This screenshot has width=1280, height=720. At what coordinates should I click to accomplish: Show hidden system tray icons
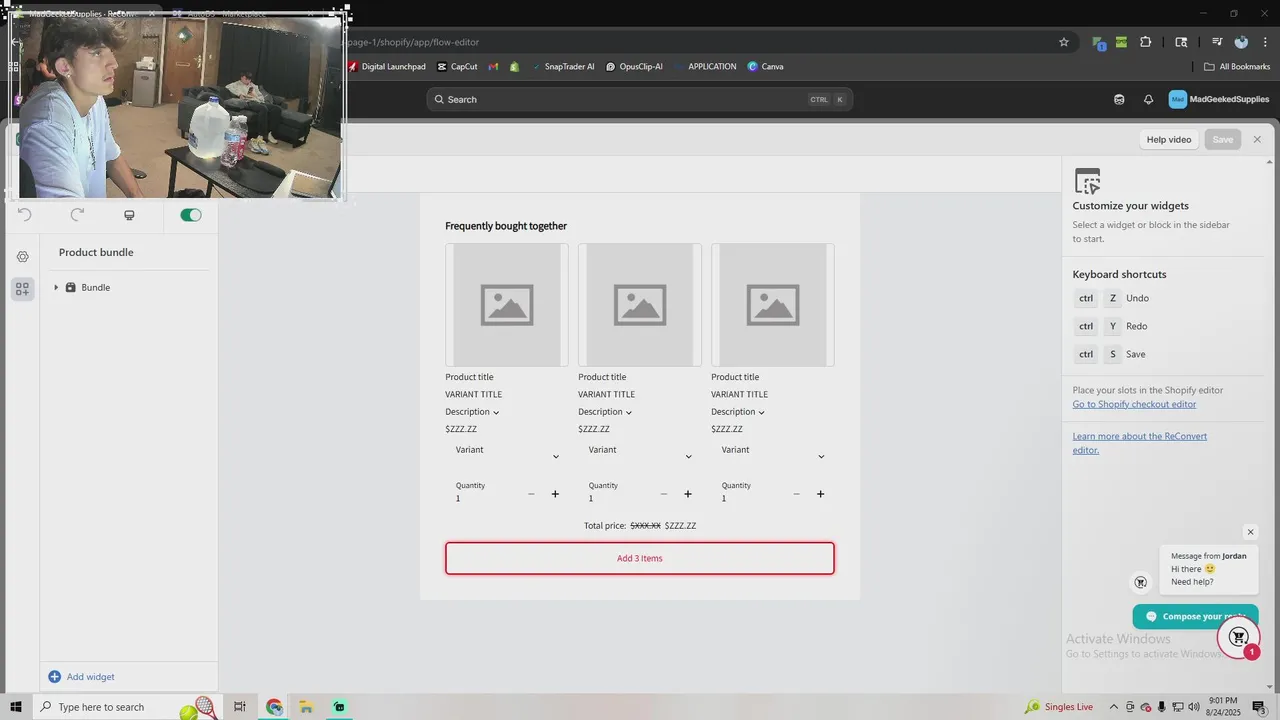1115,707
